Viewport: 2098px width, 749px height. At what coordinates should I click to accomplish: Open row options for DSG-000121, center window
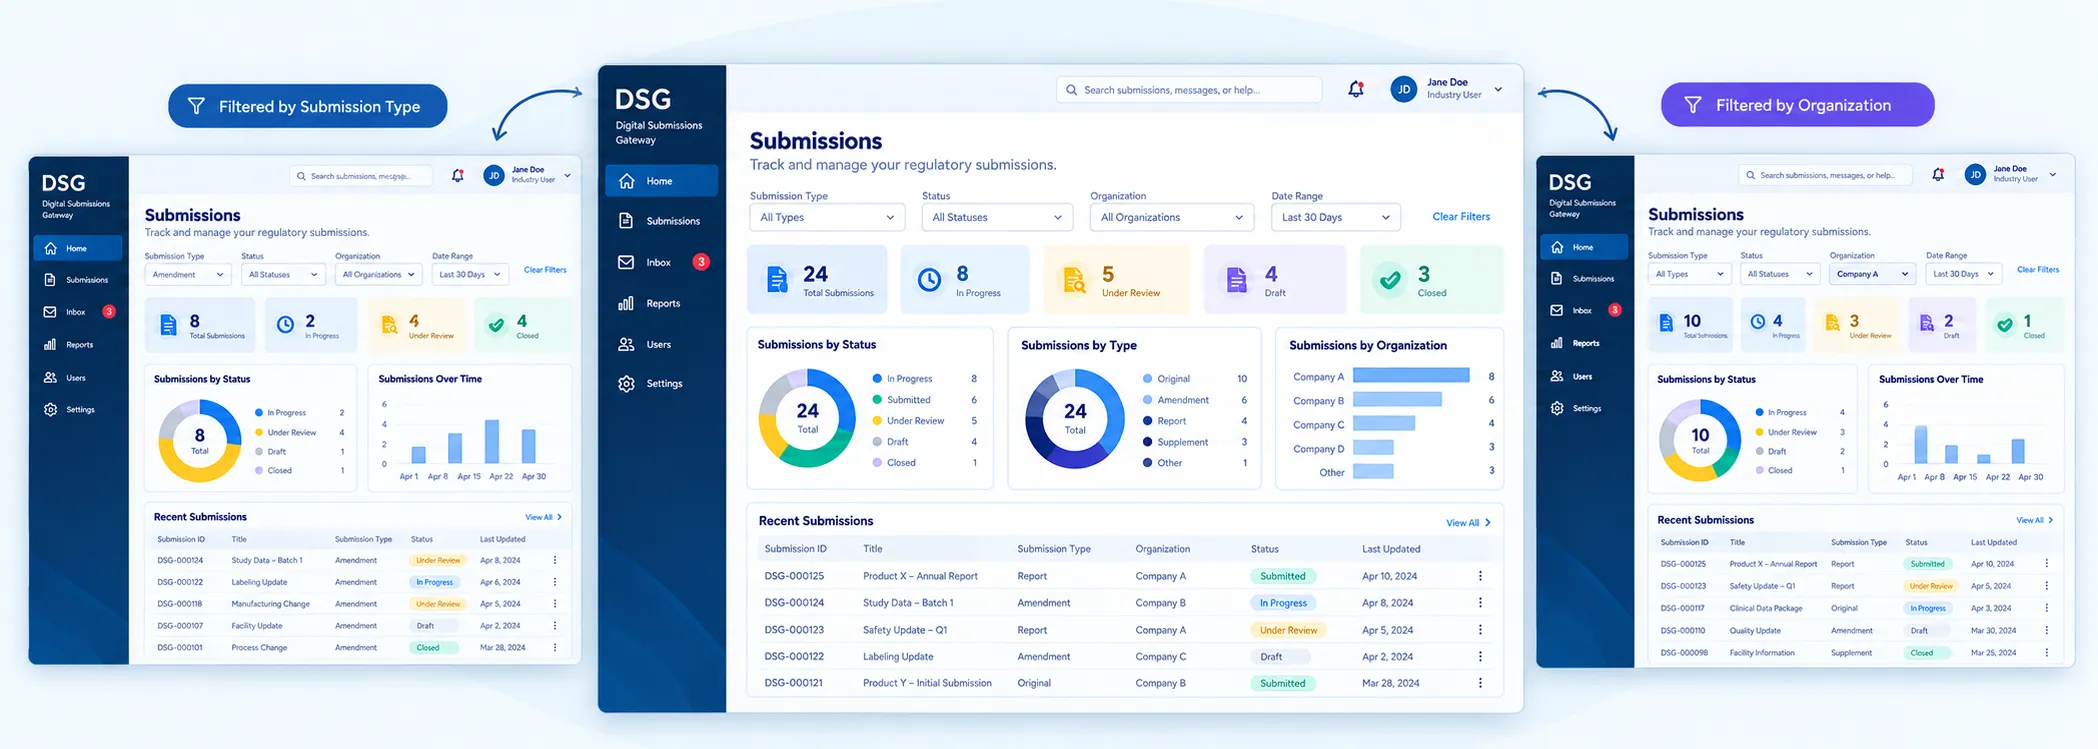point(1481,683)
